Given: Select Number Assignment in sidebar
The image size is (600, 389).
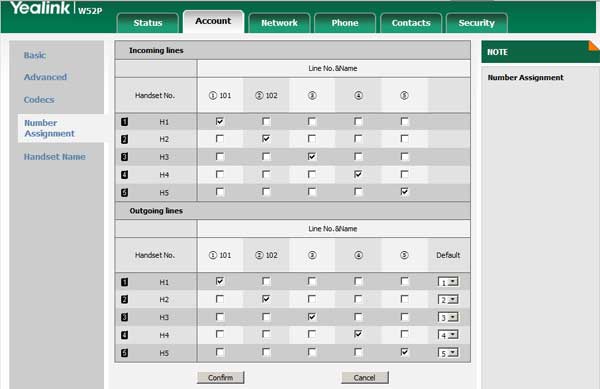Looking at the screenshot, I should tap(49, 128).
